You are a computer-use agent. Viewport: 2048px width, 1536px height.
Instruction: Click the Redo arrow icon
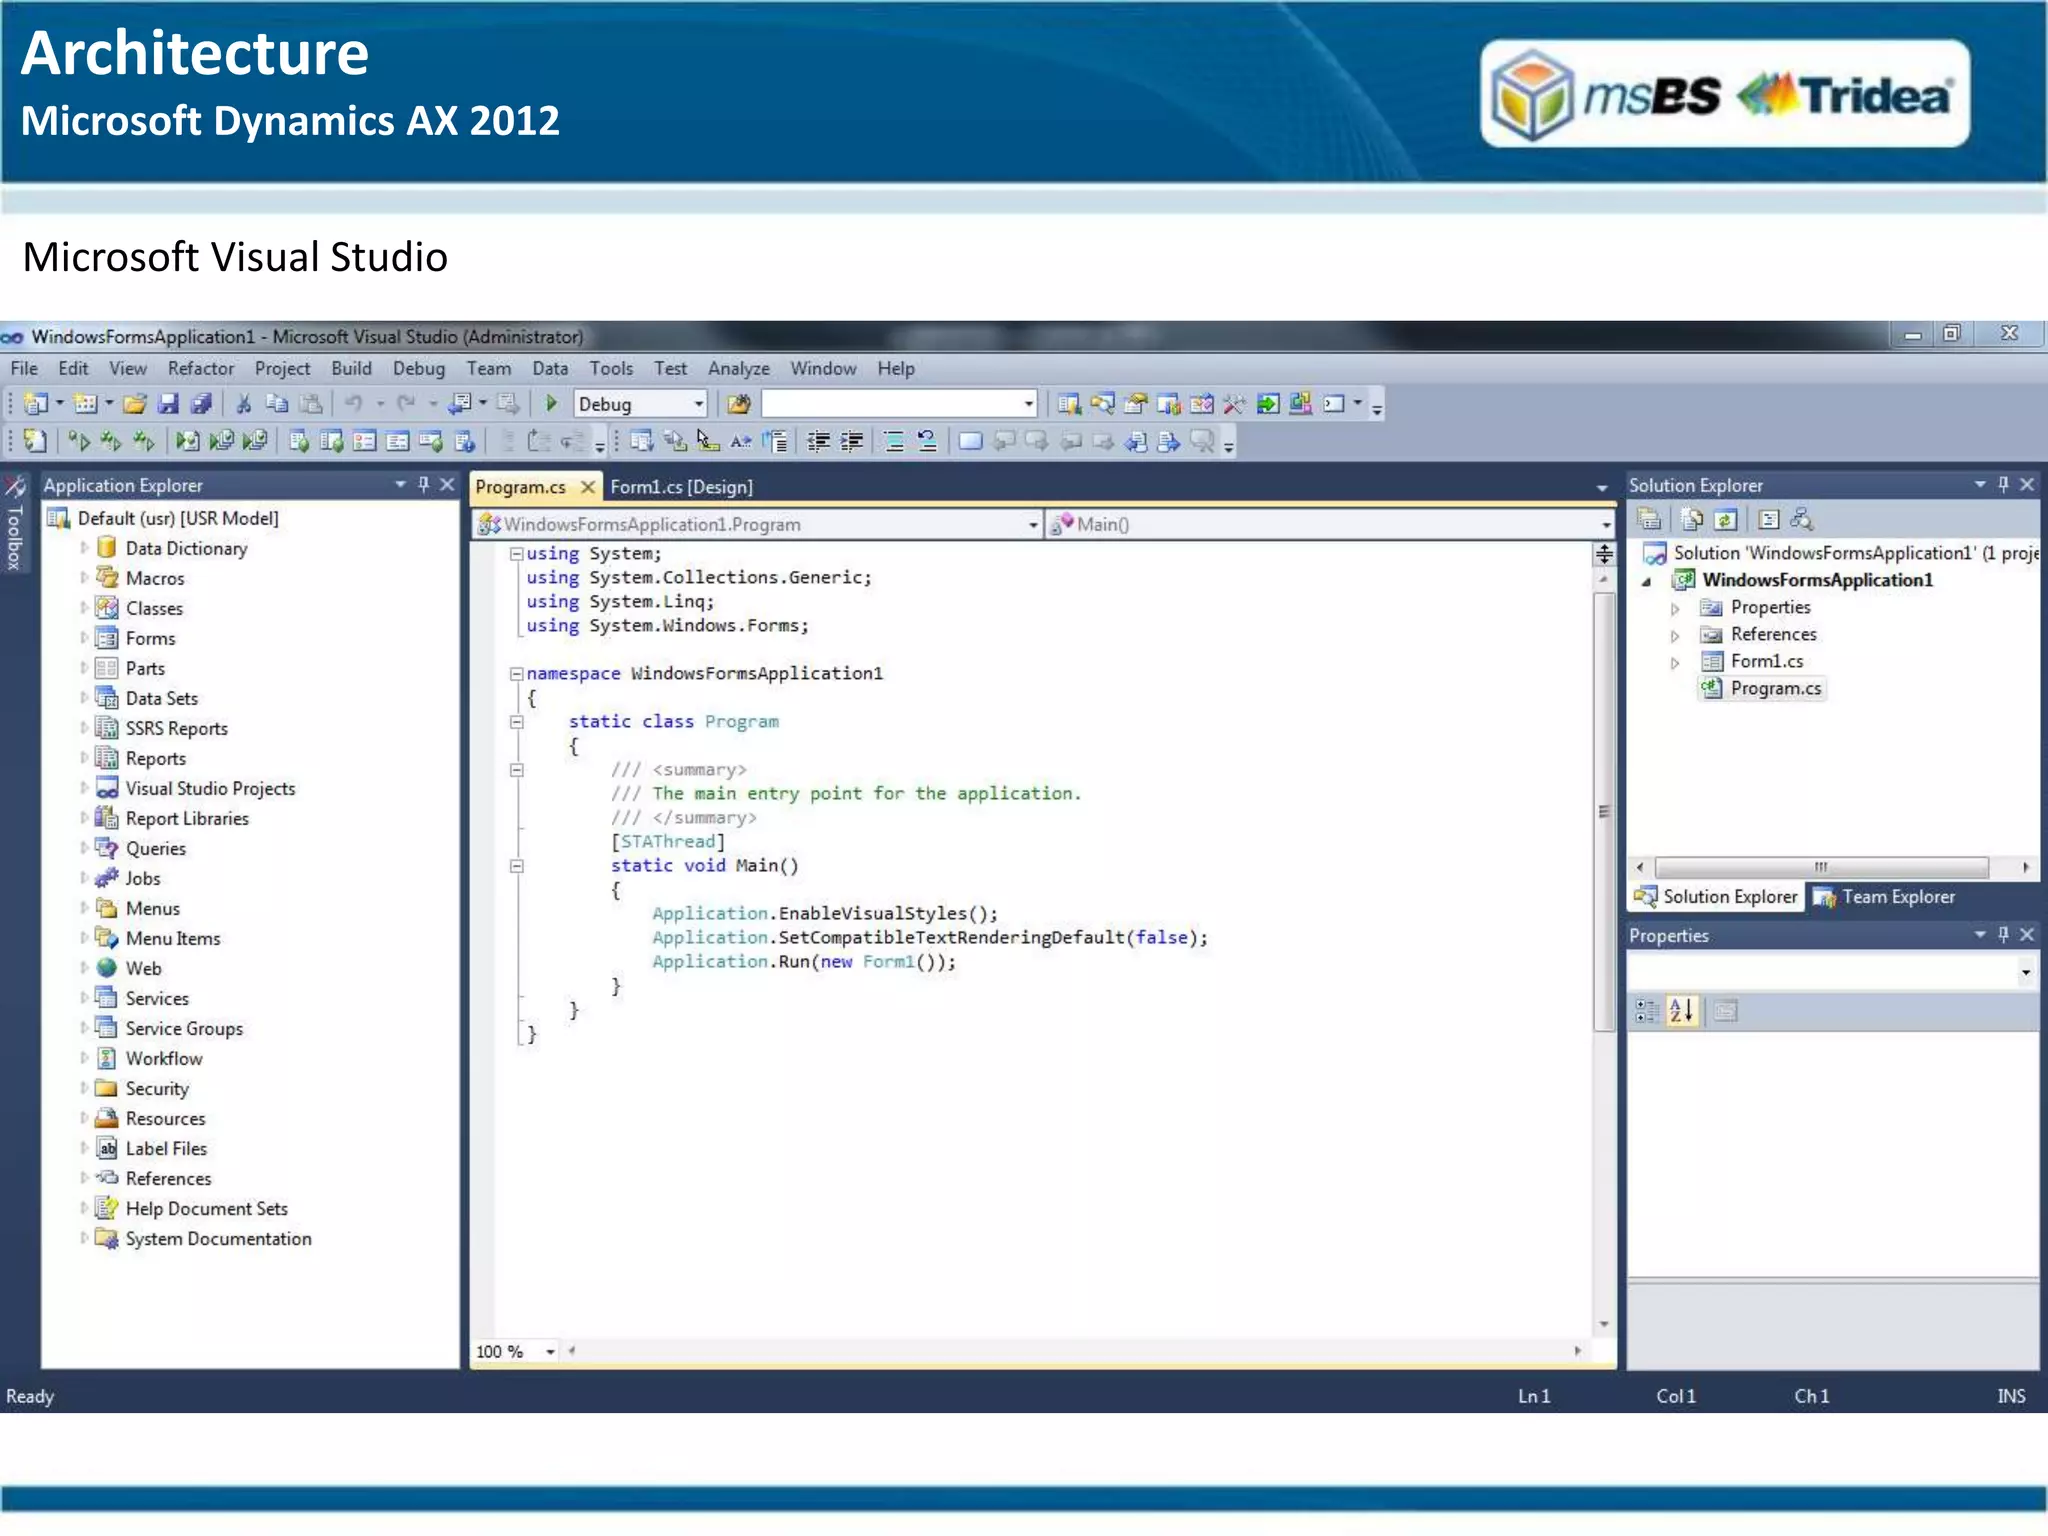406,404
